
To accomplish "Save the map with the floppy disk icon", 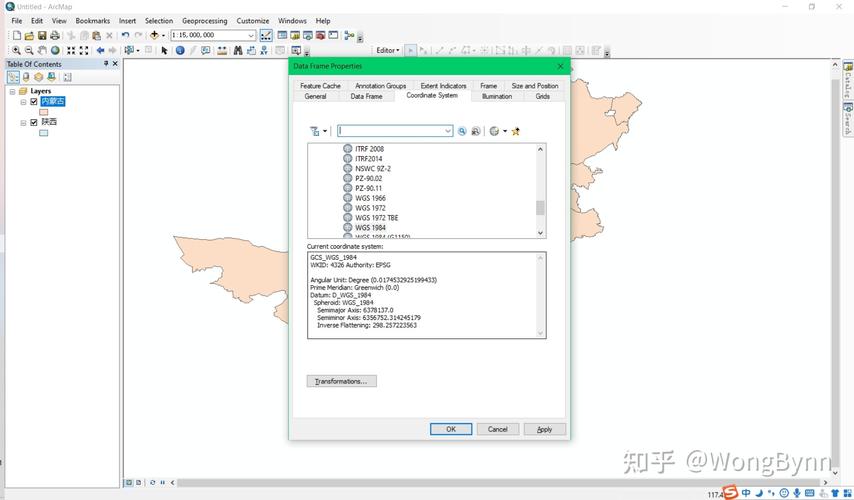I will [x=42, y=35].
